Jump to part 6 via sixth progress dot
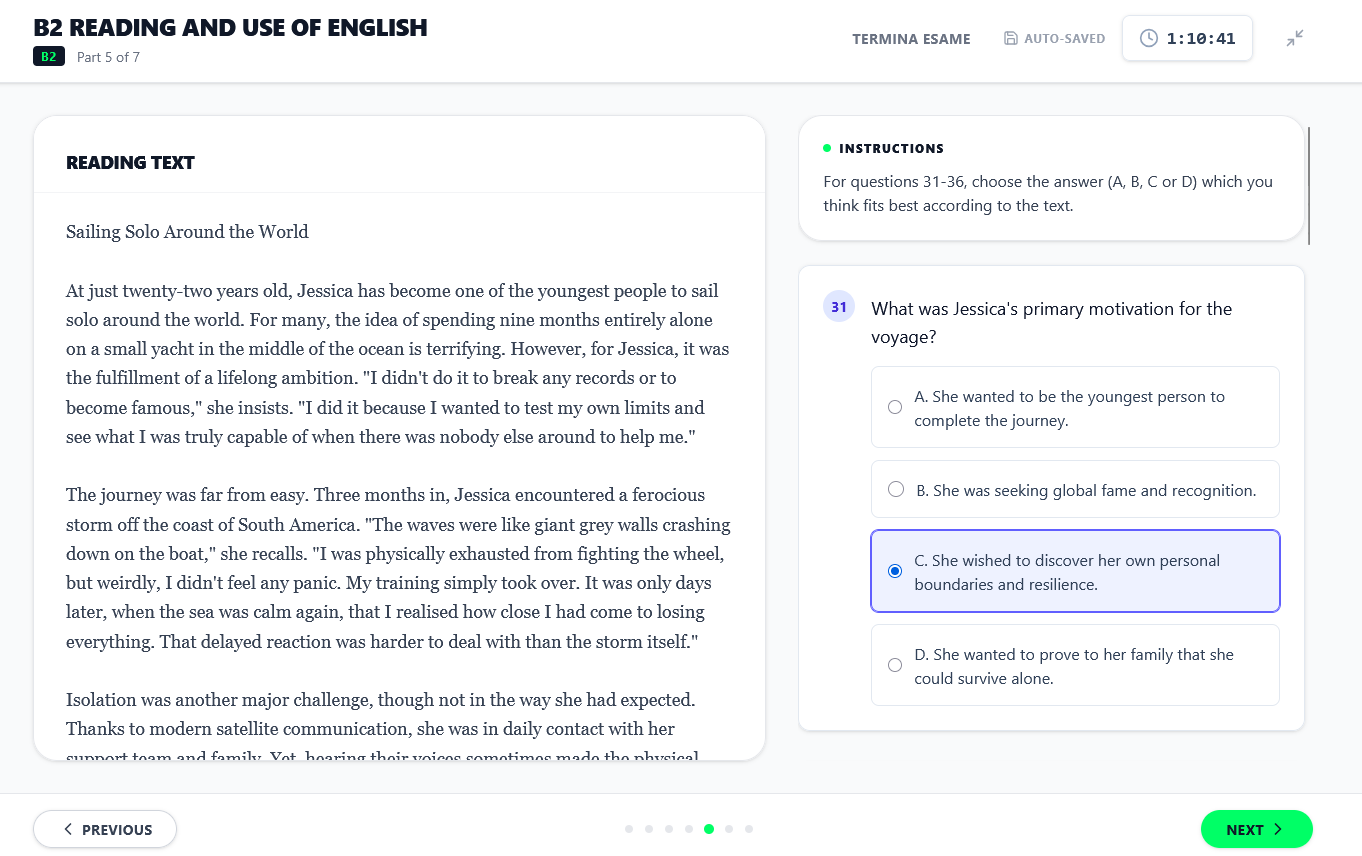1362x856 pixels. [x=729, y=829]
